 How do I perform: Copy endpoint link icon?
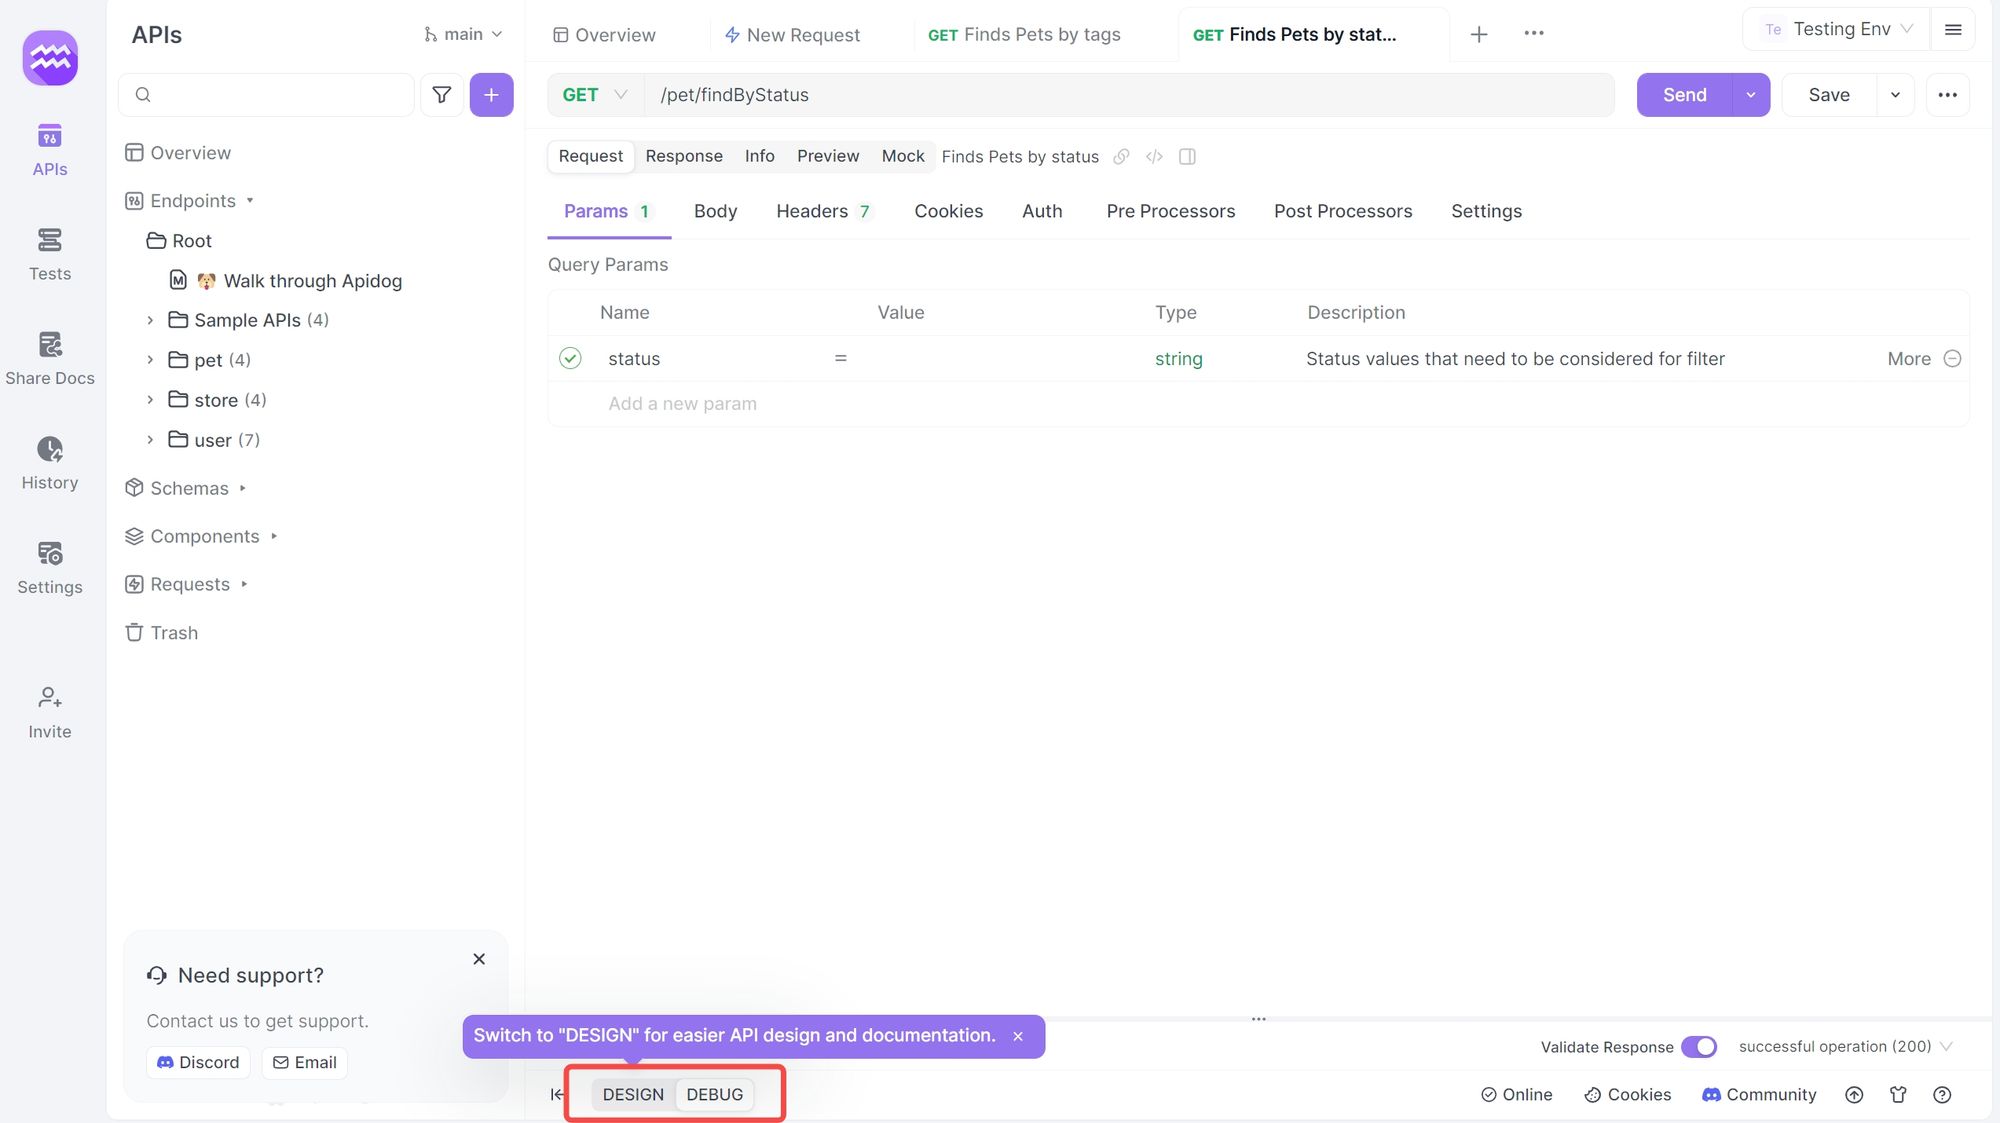(1121, 156)
